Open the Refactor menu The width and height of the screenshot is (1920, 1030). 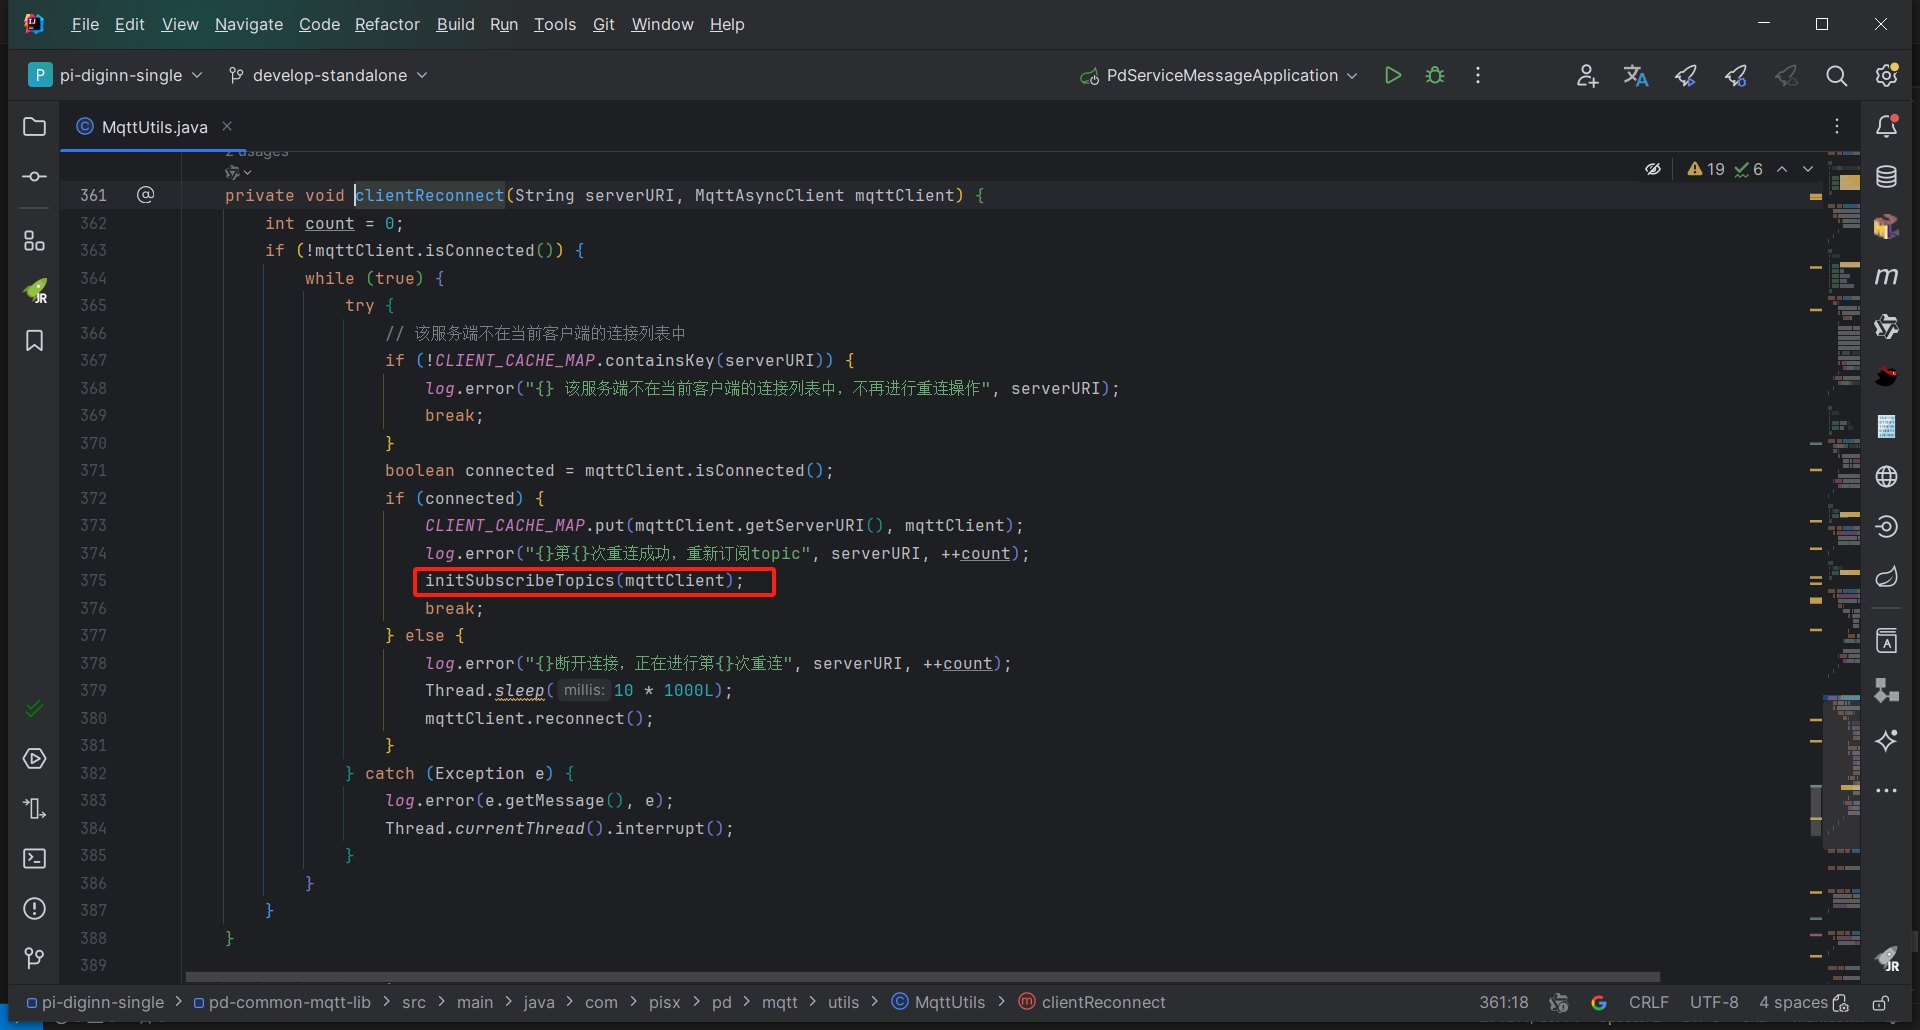386,24
